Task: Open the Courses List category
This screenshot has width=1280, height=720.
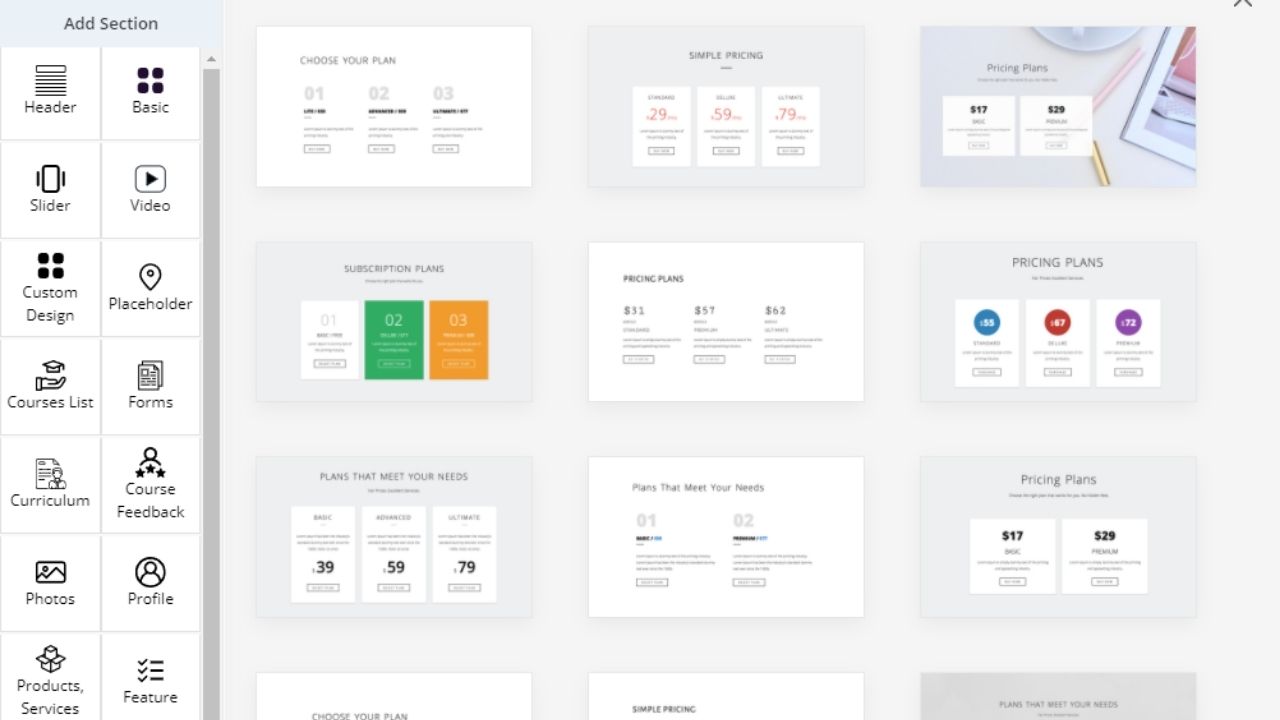Action: pos(50,386)
